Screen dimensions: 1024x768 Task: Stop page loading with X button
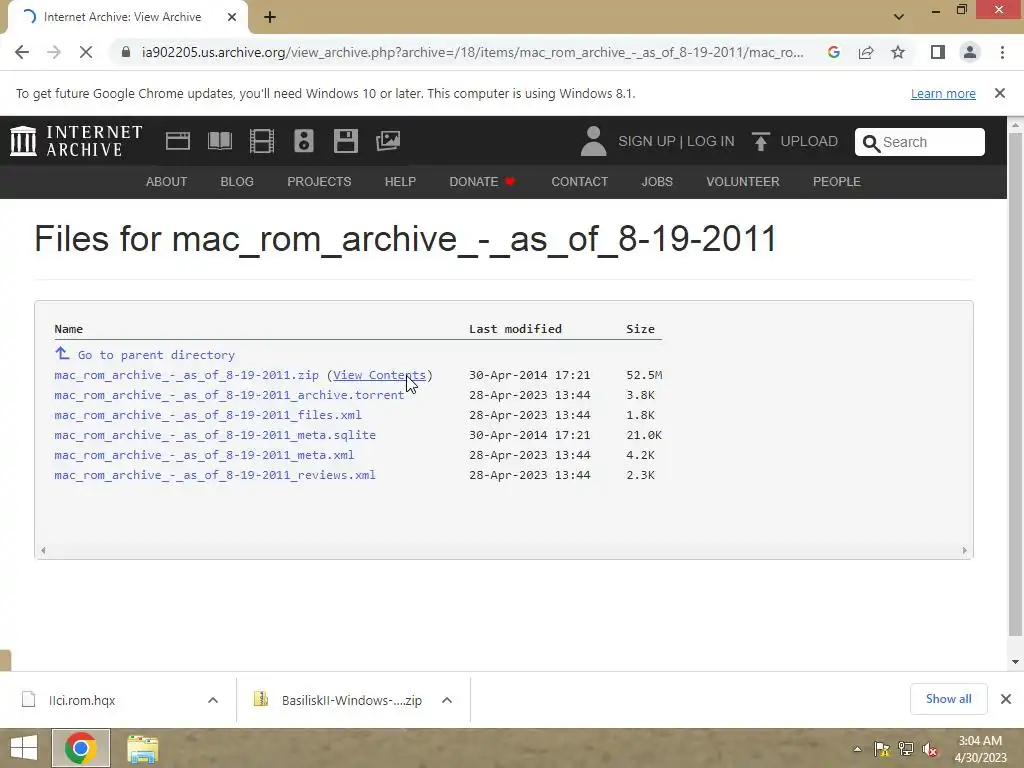tap(86, 52)
